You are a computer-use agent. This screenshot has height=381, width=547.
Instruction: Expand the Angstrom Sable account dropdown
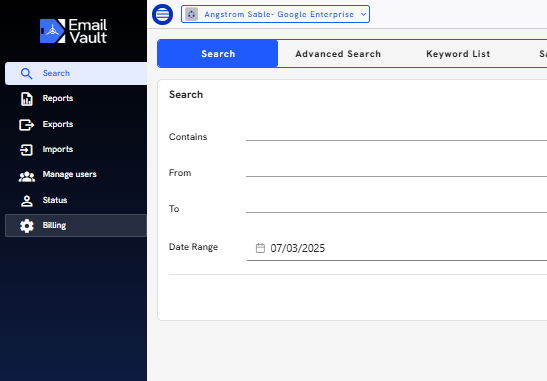click(x=275, y=14)
